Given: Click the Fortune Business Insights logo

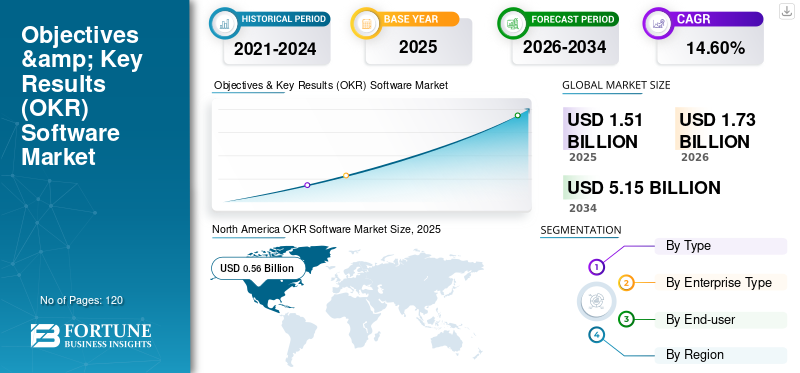Looking at the screenshot, I should click(91, 335).
